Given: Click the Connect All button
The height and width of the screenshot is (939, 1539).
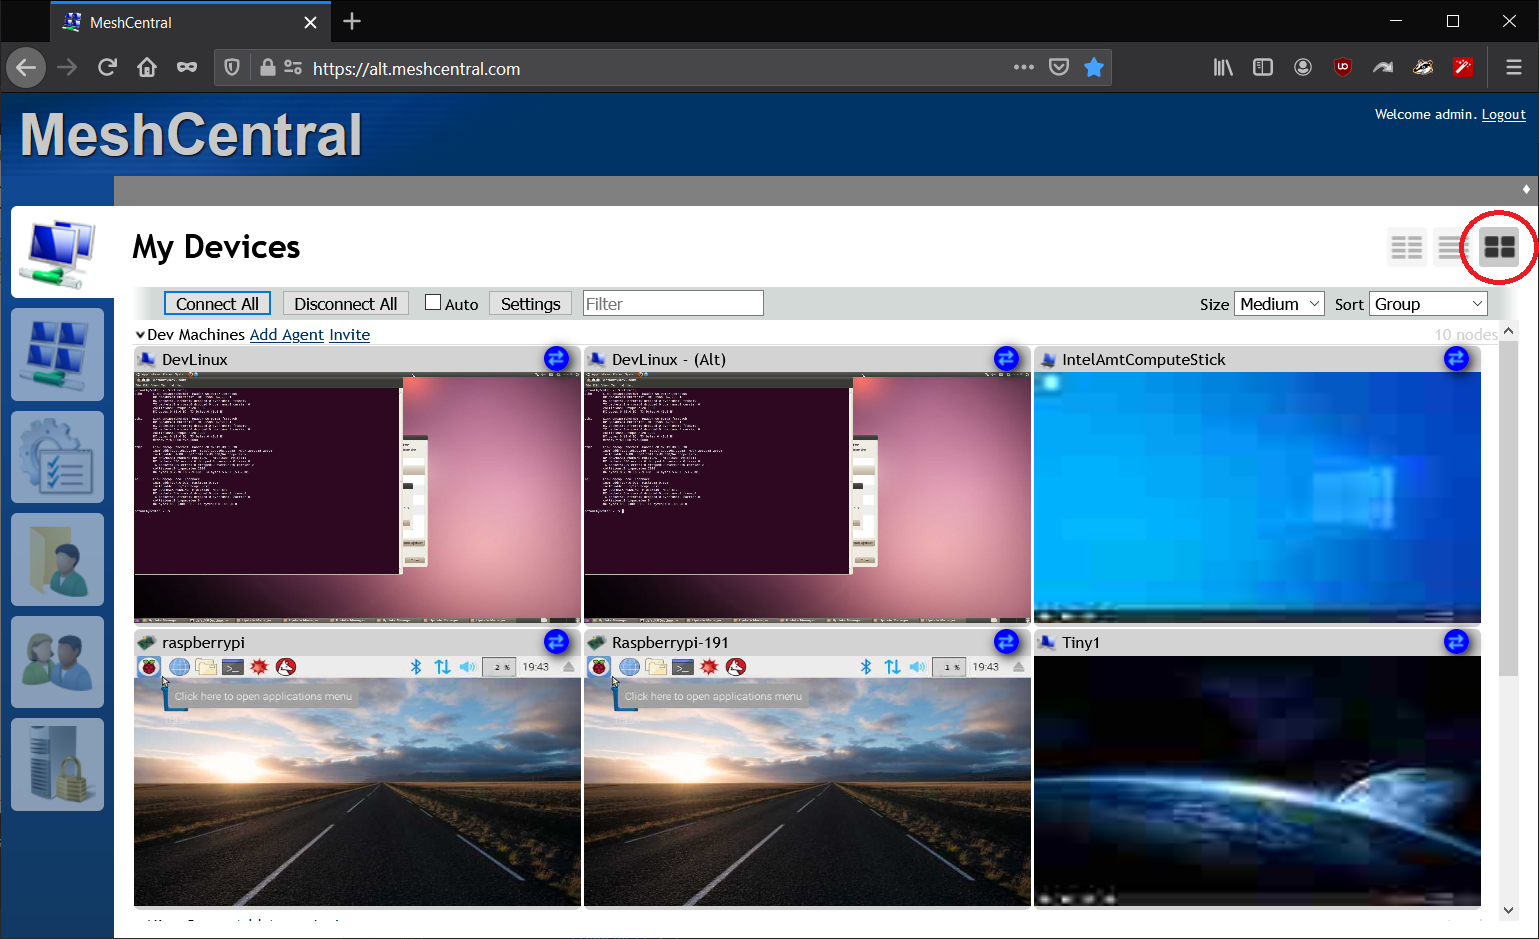Looking at the screenshot, I should 217,303.
